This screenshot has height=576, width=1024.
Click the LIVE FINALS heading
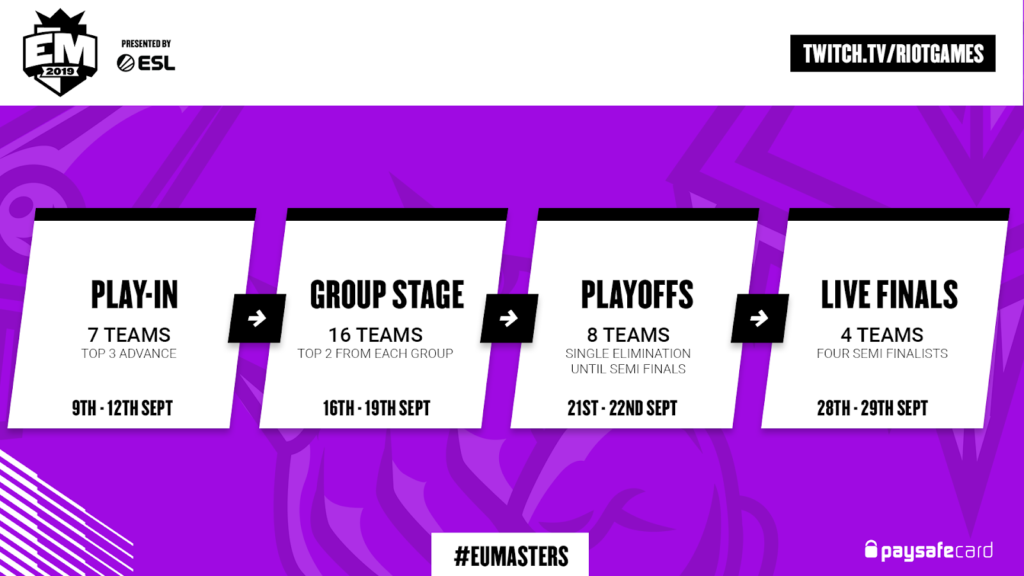tap(889, 295)
